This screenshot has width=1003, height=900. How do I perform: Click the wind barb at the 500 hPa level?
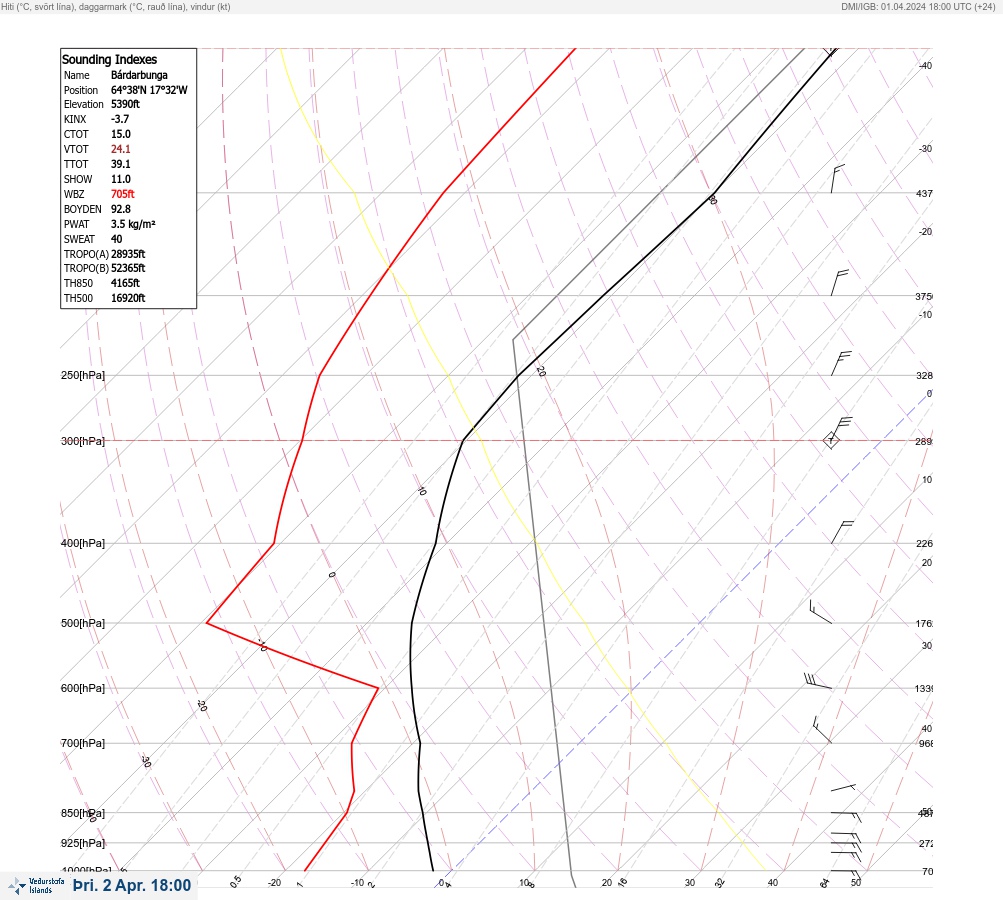821,612
